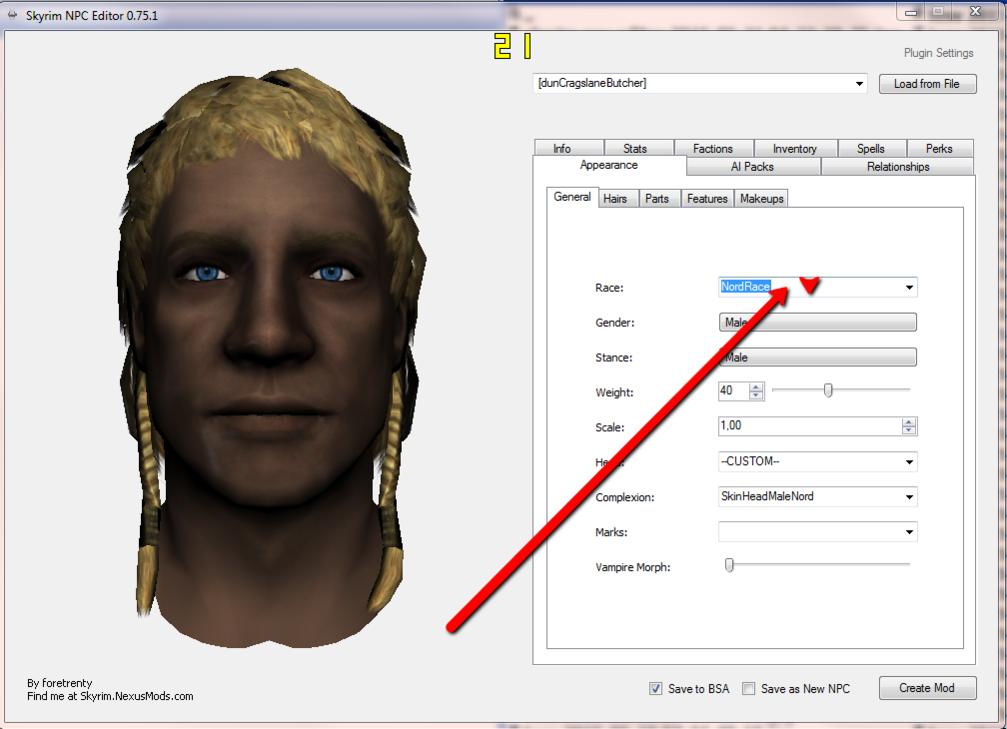The height and width of the screenshot is (729, 1007).
Task: Expand the Complexion dropdown
Action: coord(909,497)
